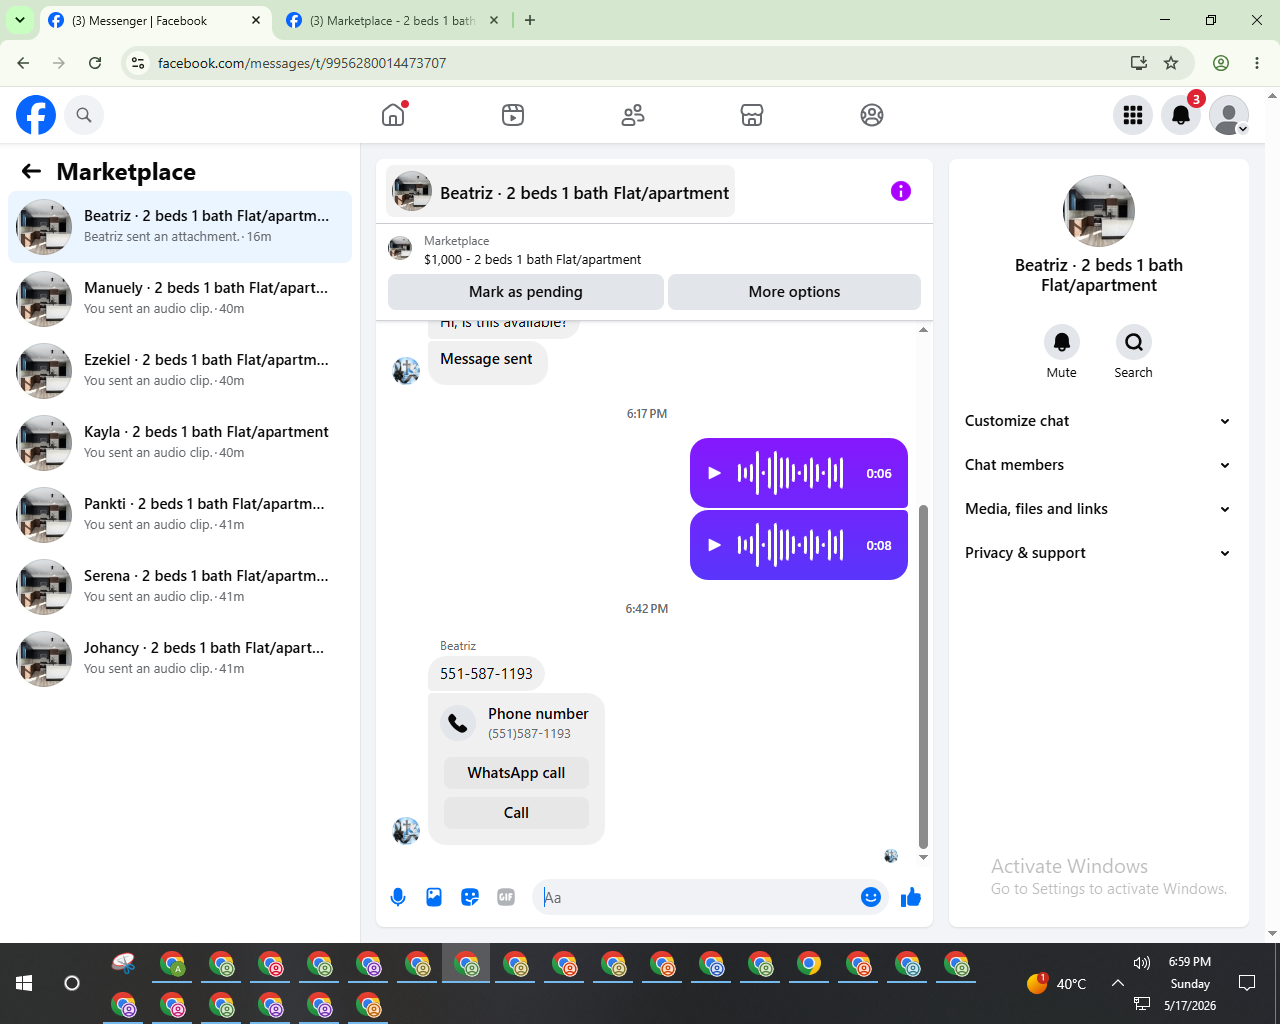Focus the Aa message input field

(698, 897)
